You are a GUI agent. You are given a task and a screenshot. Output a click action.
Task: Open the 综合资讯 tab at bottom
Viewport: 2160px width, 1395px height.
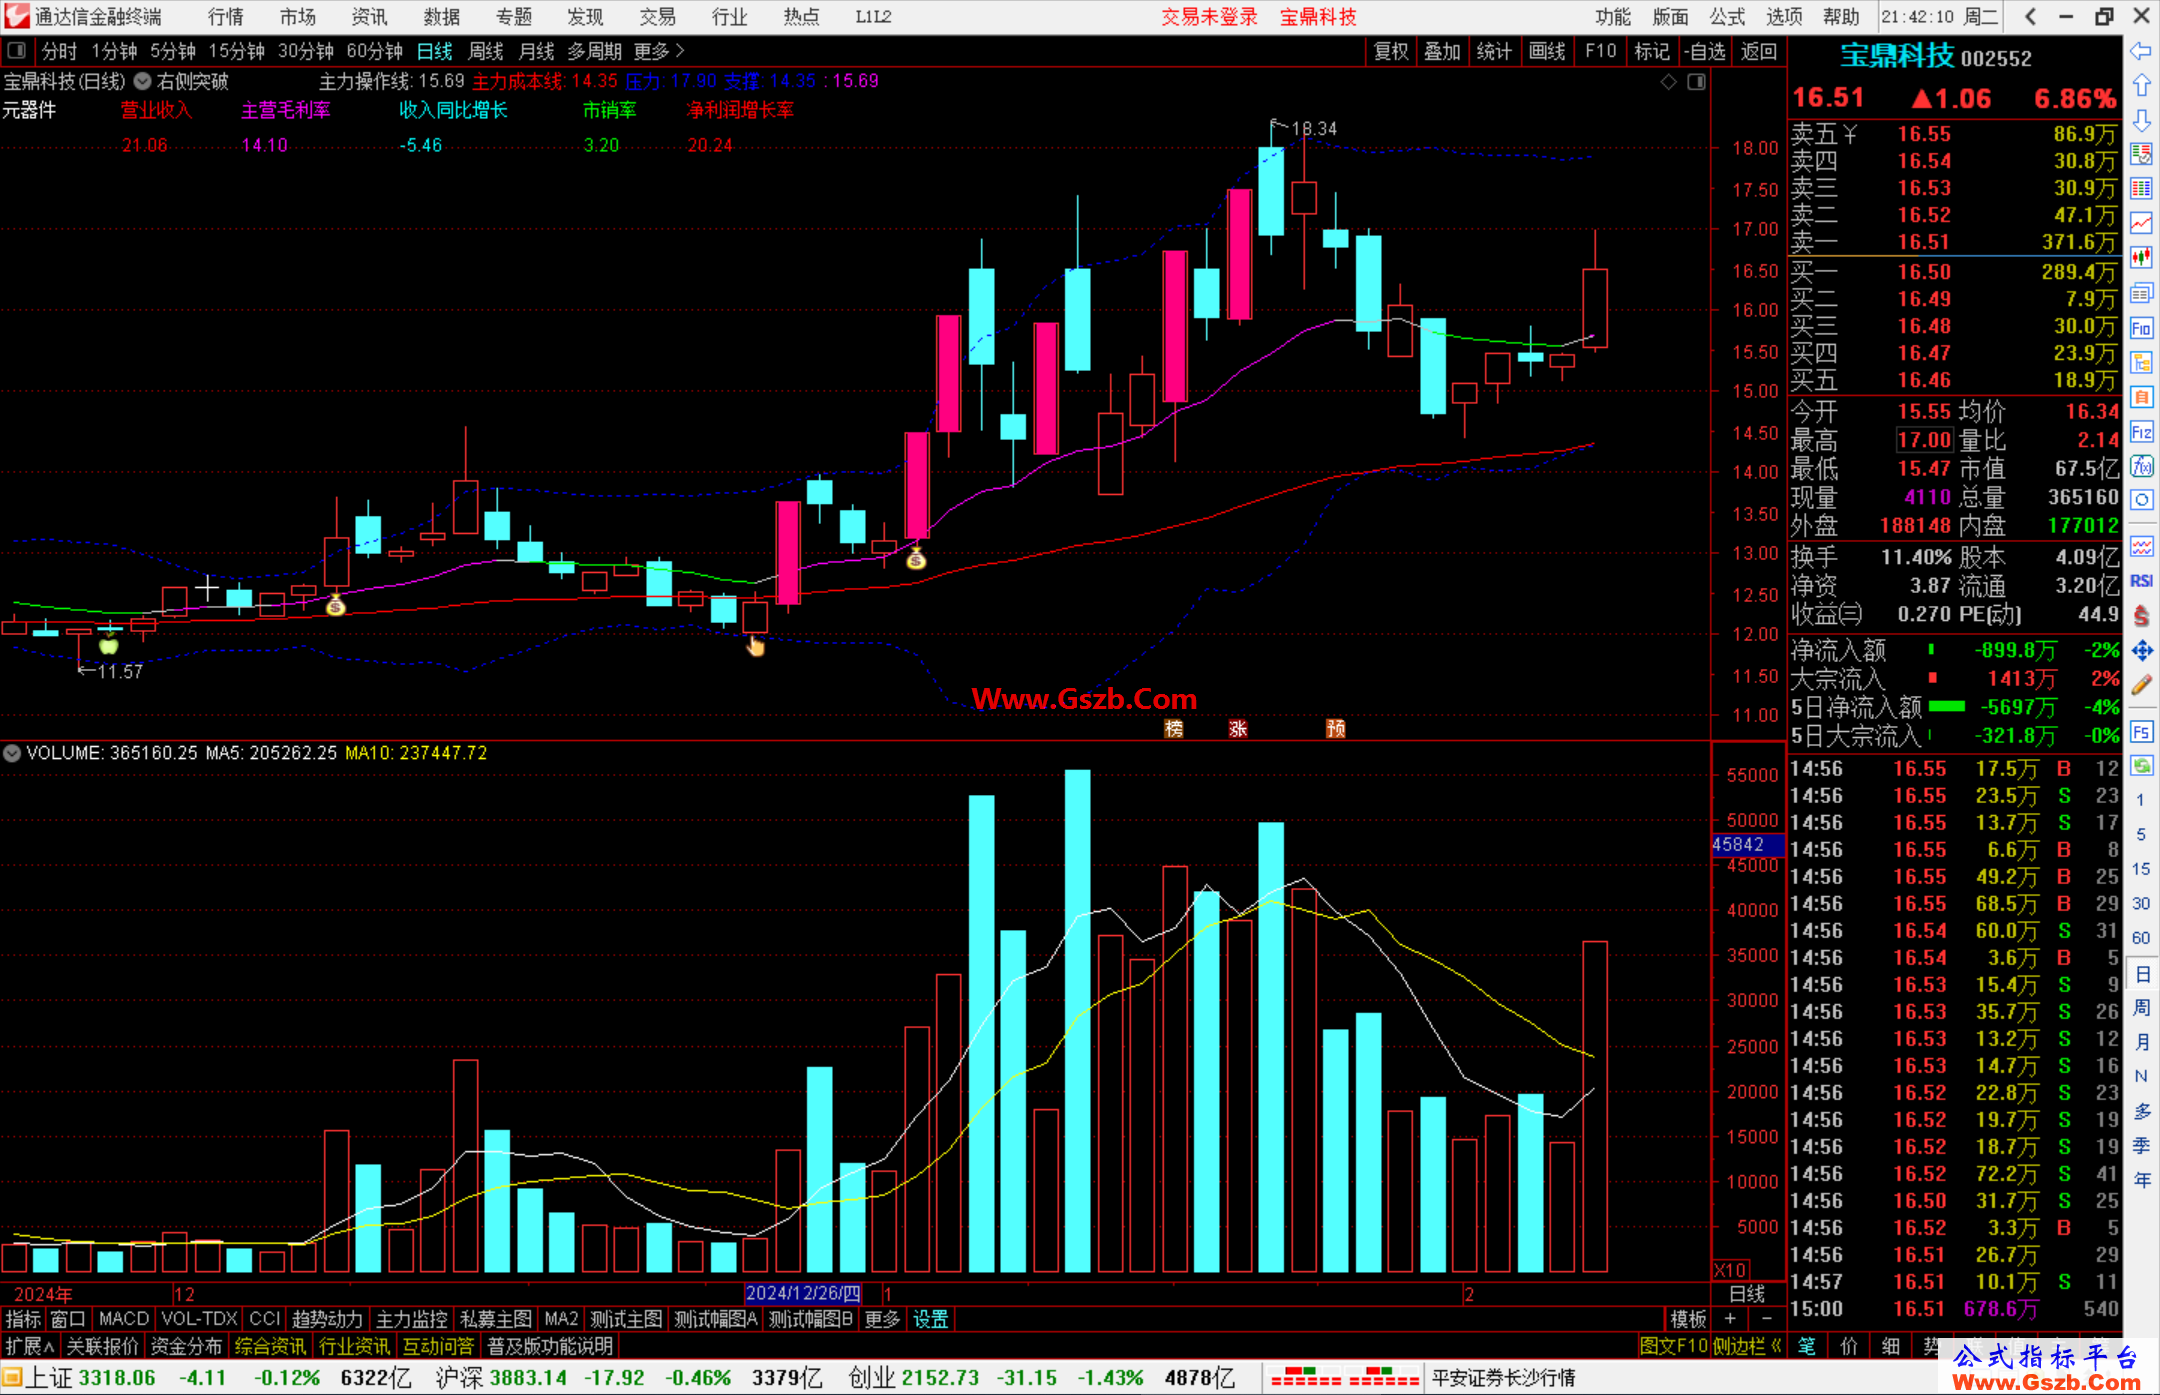pyautogui.click(x=270, y=1346)
